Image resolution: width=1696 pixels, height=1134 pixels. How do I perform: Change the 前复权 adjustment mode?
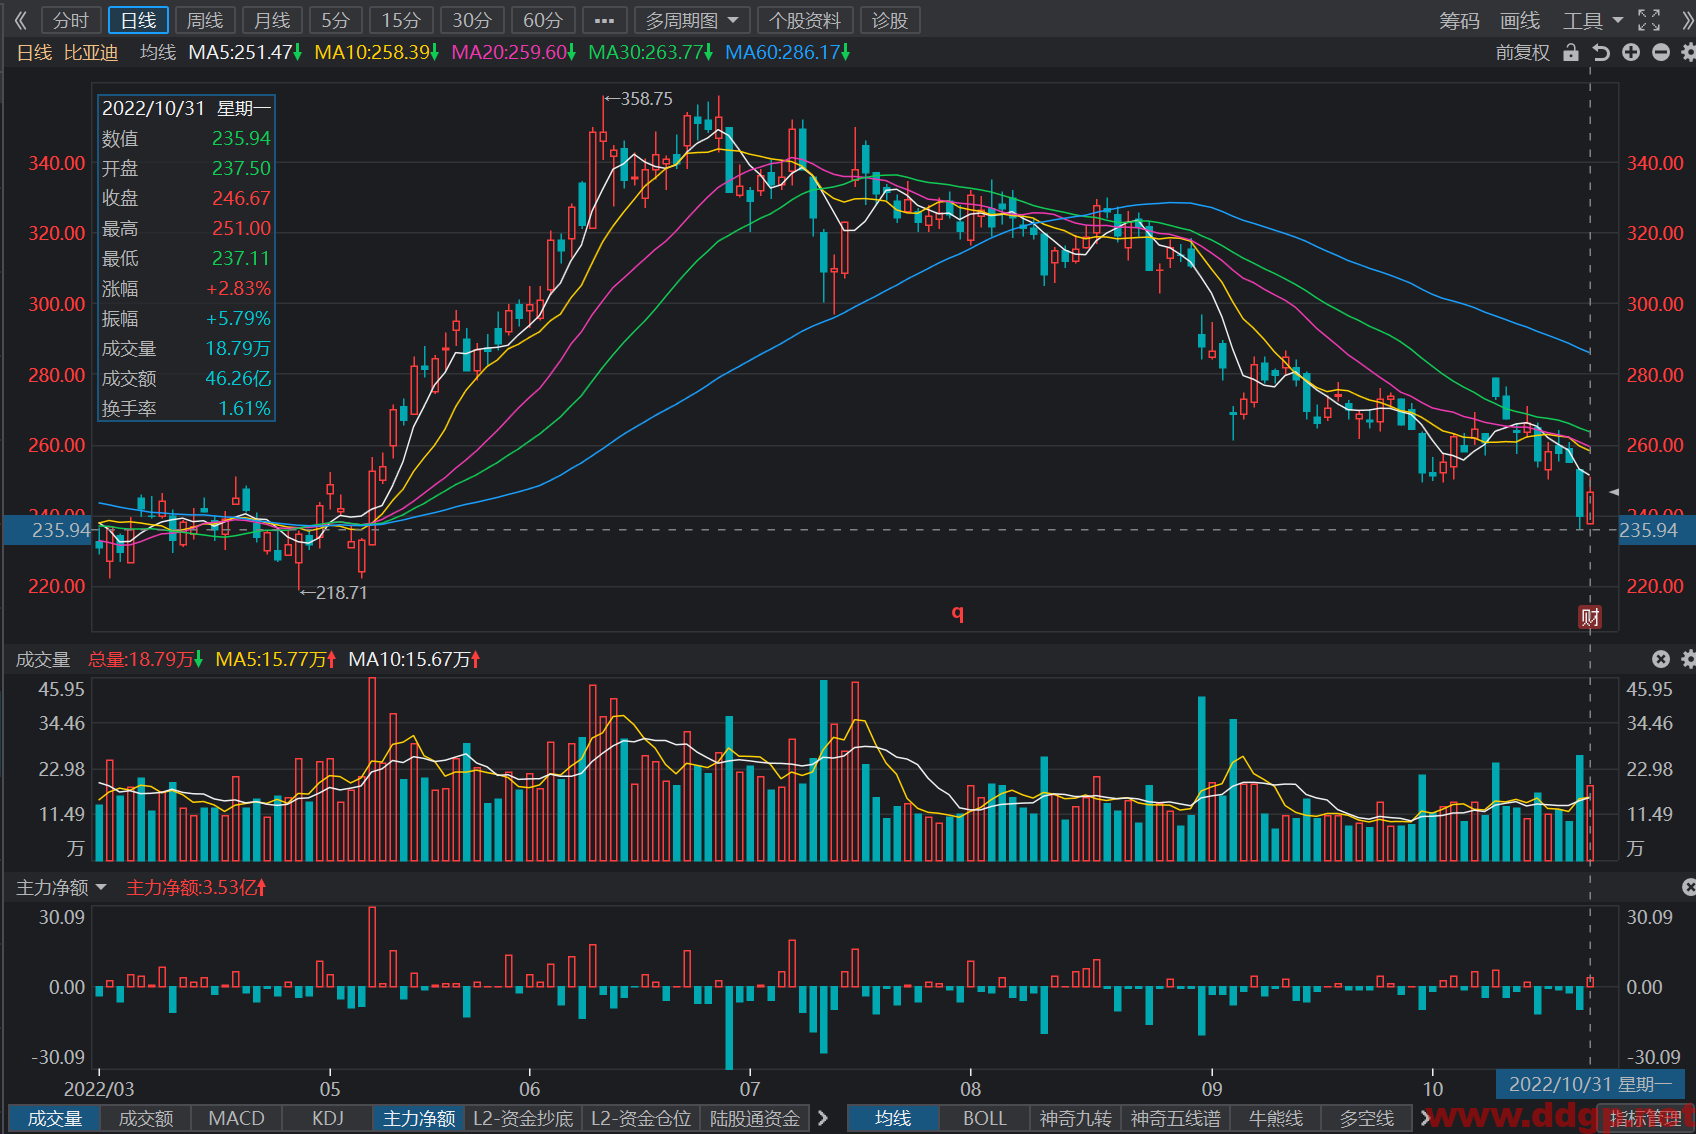(1523, 53)
